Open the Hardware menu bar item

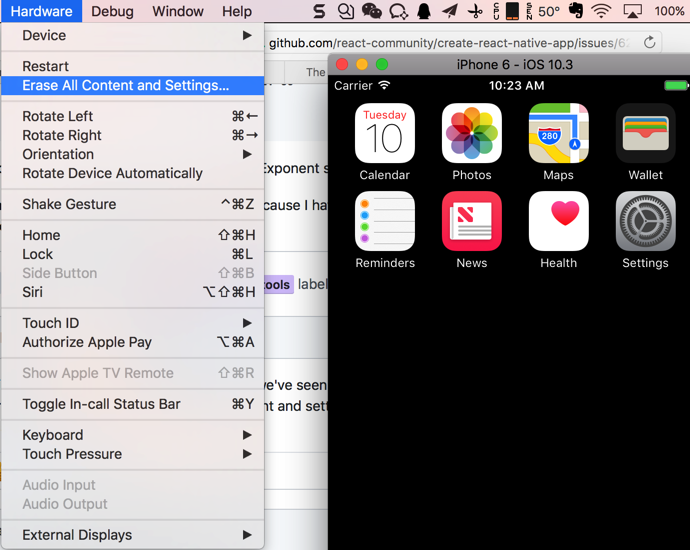41,11
